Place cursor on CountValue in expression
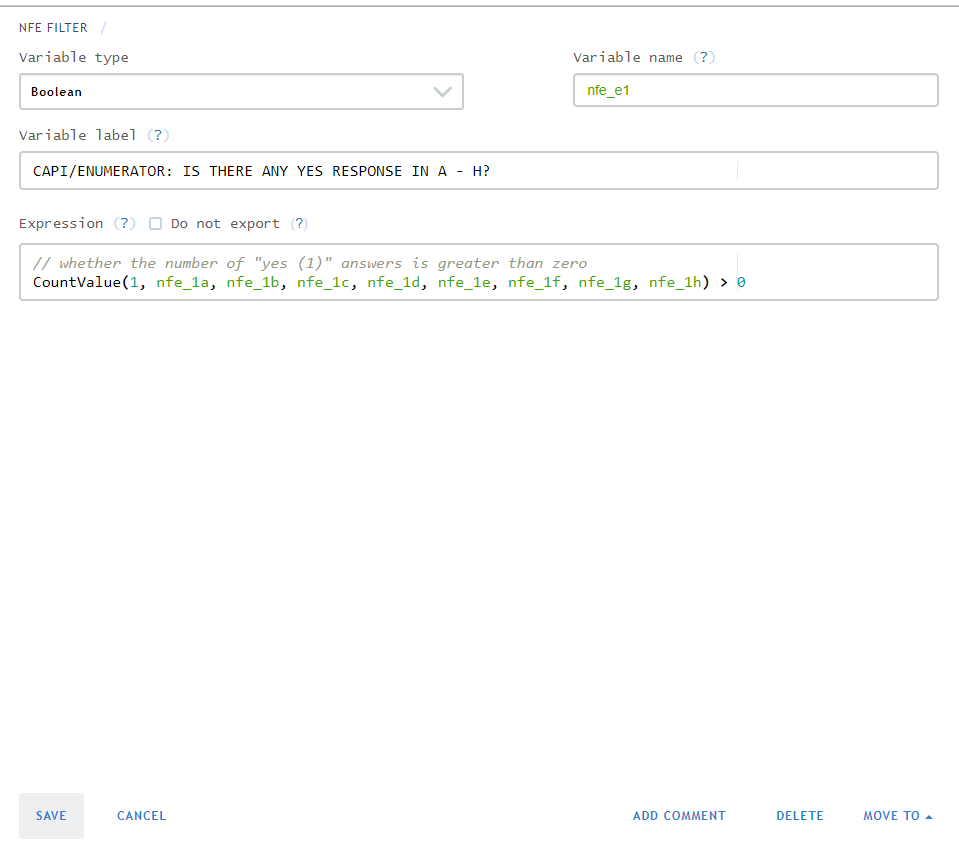The height and width of the screenshot is (847, 959). pyautogui.click(x=75, y=283)
